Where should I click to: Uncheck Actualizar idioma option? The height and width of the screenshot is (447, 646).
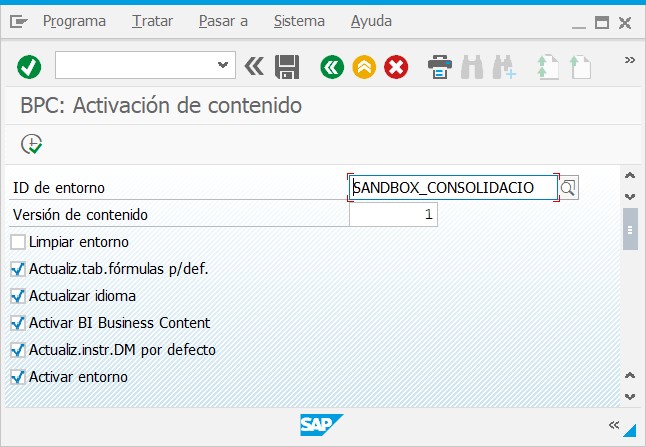(18, 296)
